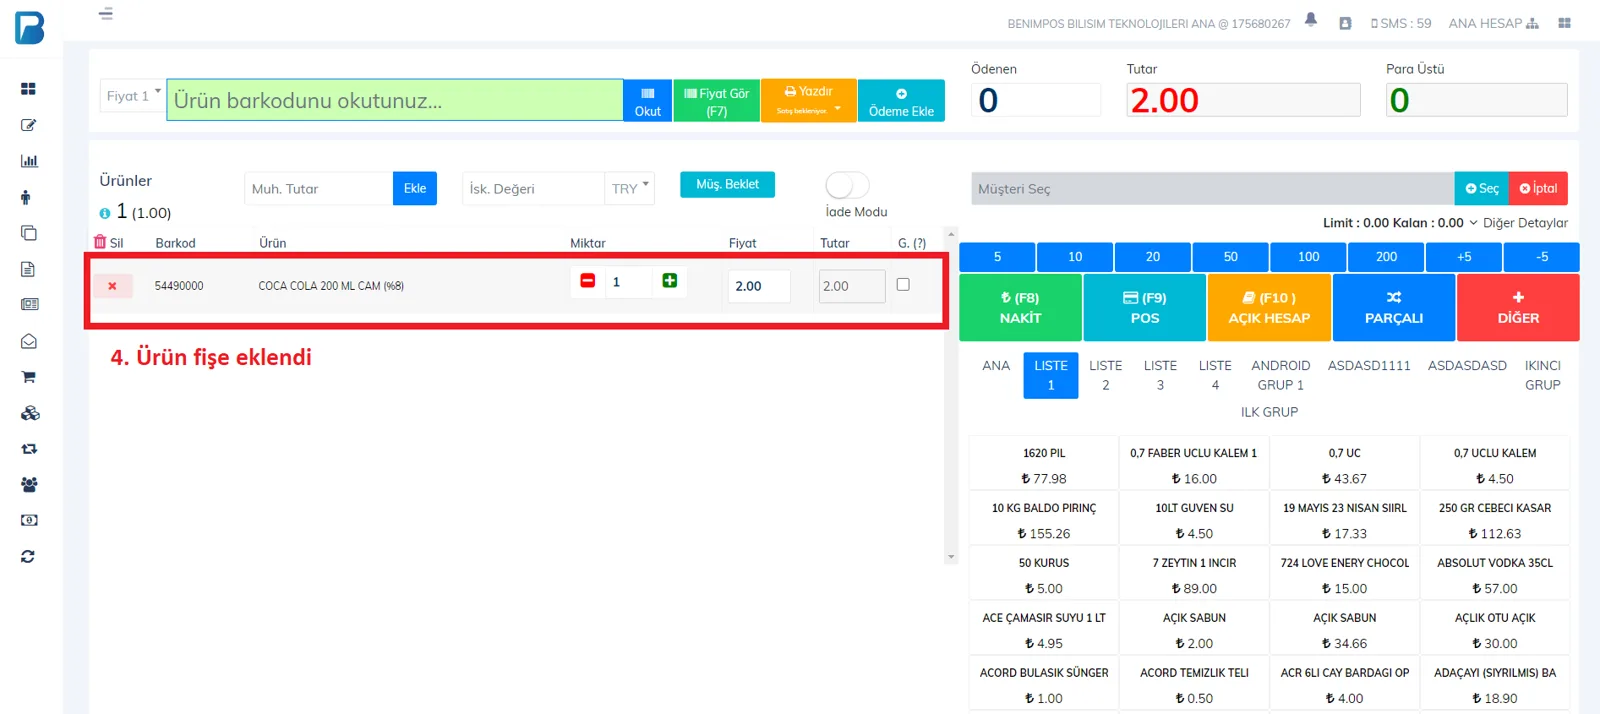
Task: Choose (F10) AÇIK HESAP payment
Action: pyautogui.click(x=1269, y=308)
